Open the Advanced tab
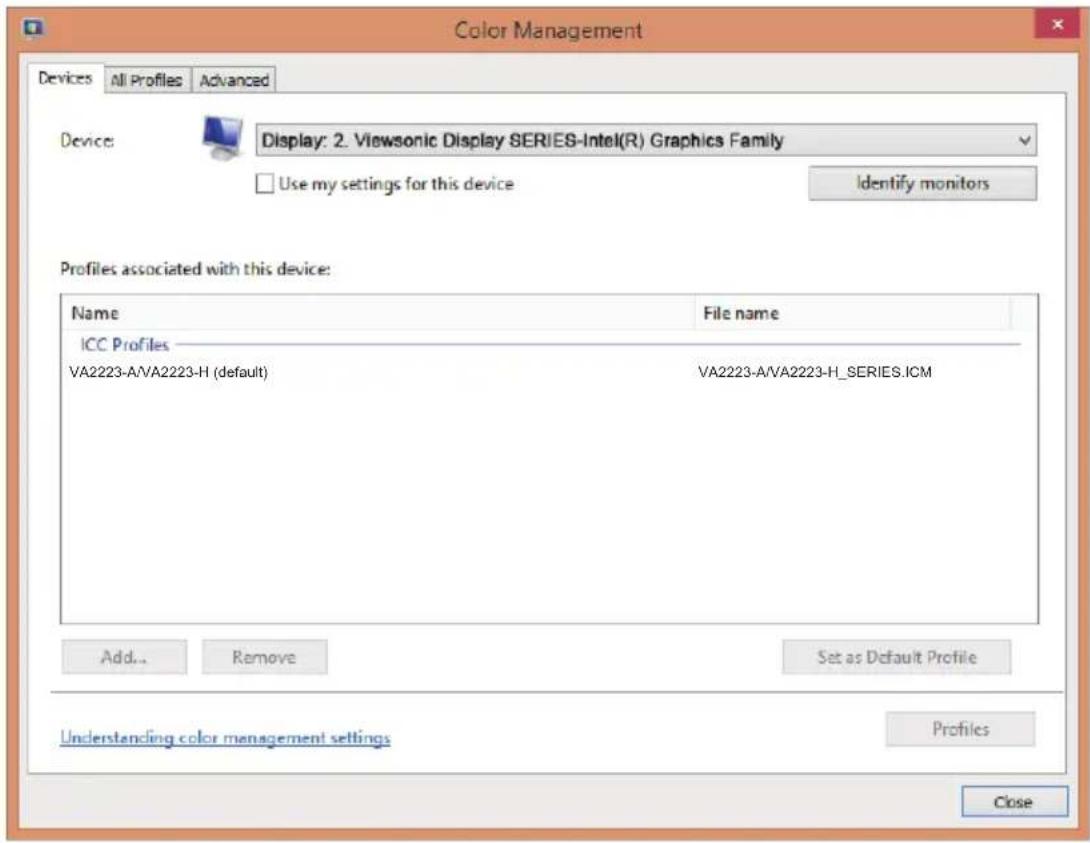Viewport: 1090px width, 843px height. 234,81
